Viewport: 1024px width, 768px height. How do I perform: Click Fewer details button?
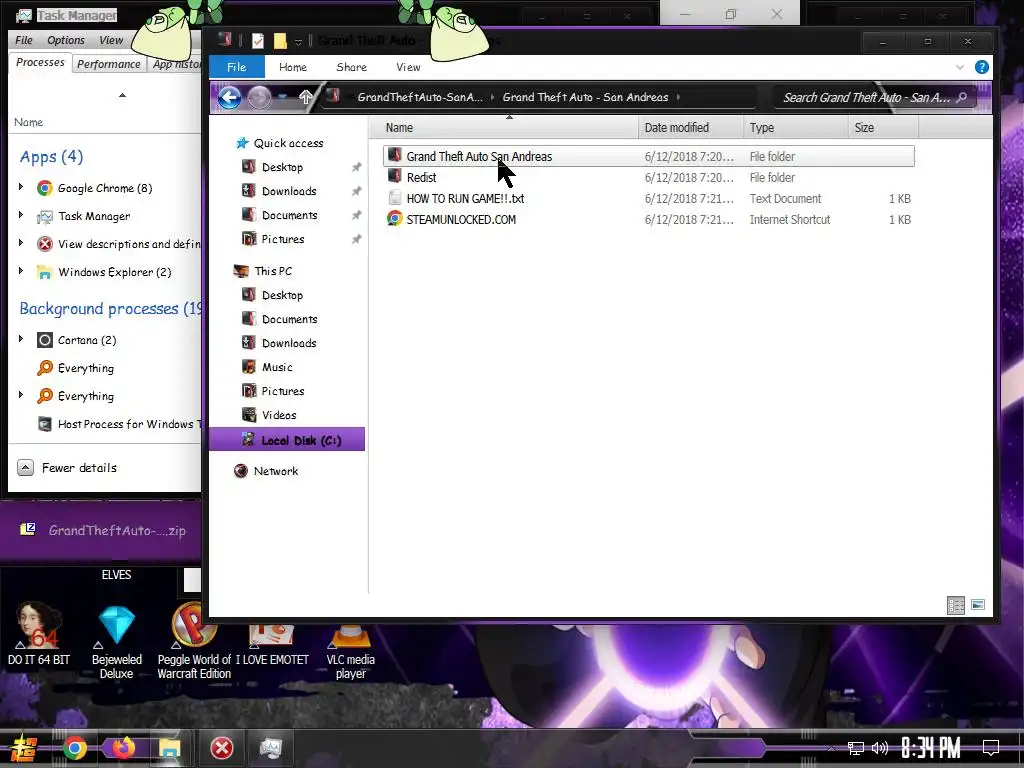tap(67, 468)
